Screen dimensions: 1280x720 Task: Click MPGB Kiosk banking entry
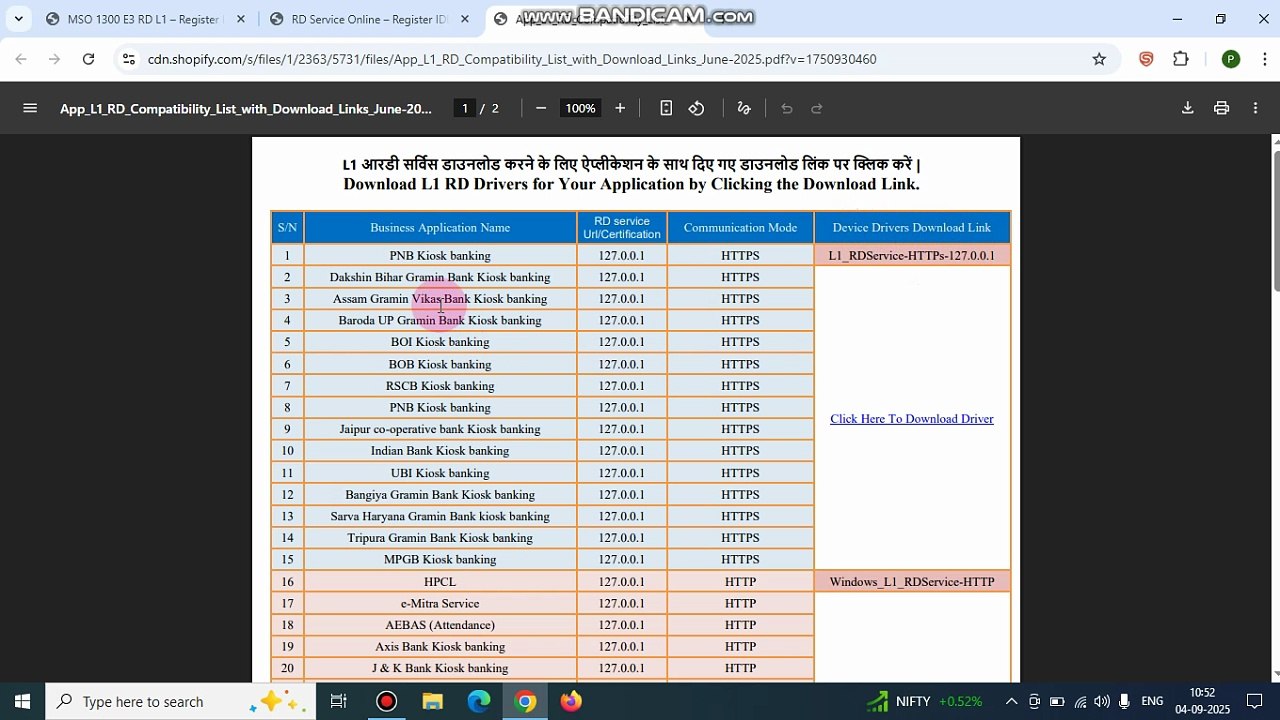pos(440,559)
